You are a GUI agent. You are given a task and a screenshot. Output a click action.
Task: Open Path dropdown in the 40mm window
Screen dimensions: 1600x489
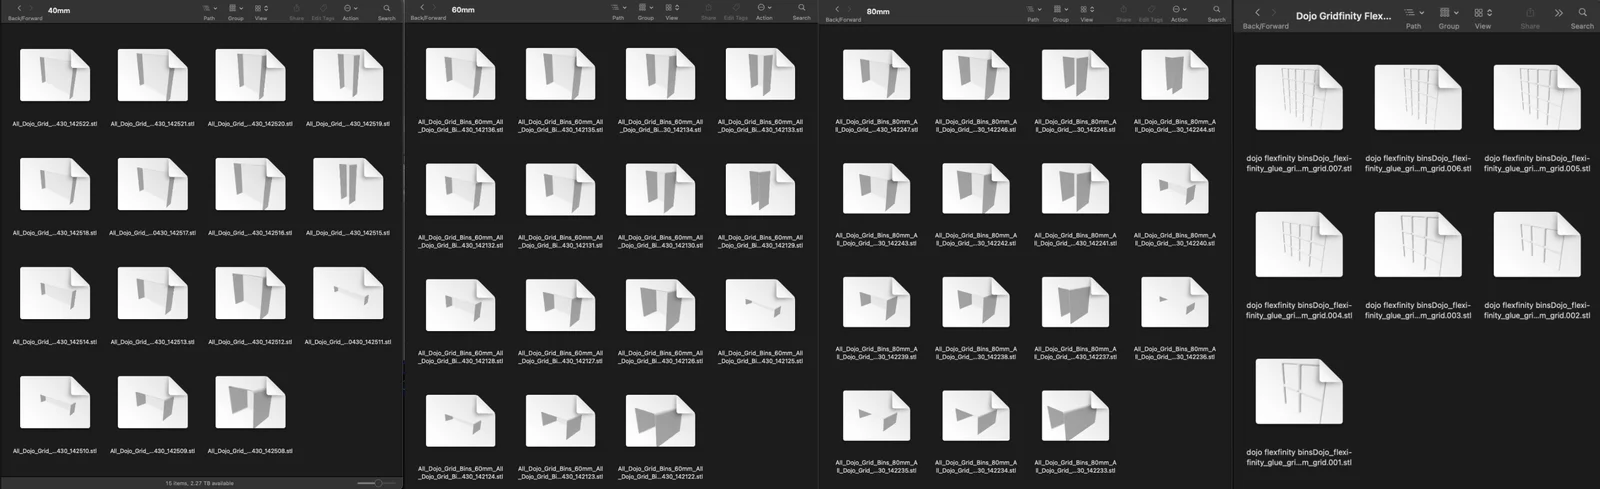pos(209,9)
